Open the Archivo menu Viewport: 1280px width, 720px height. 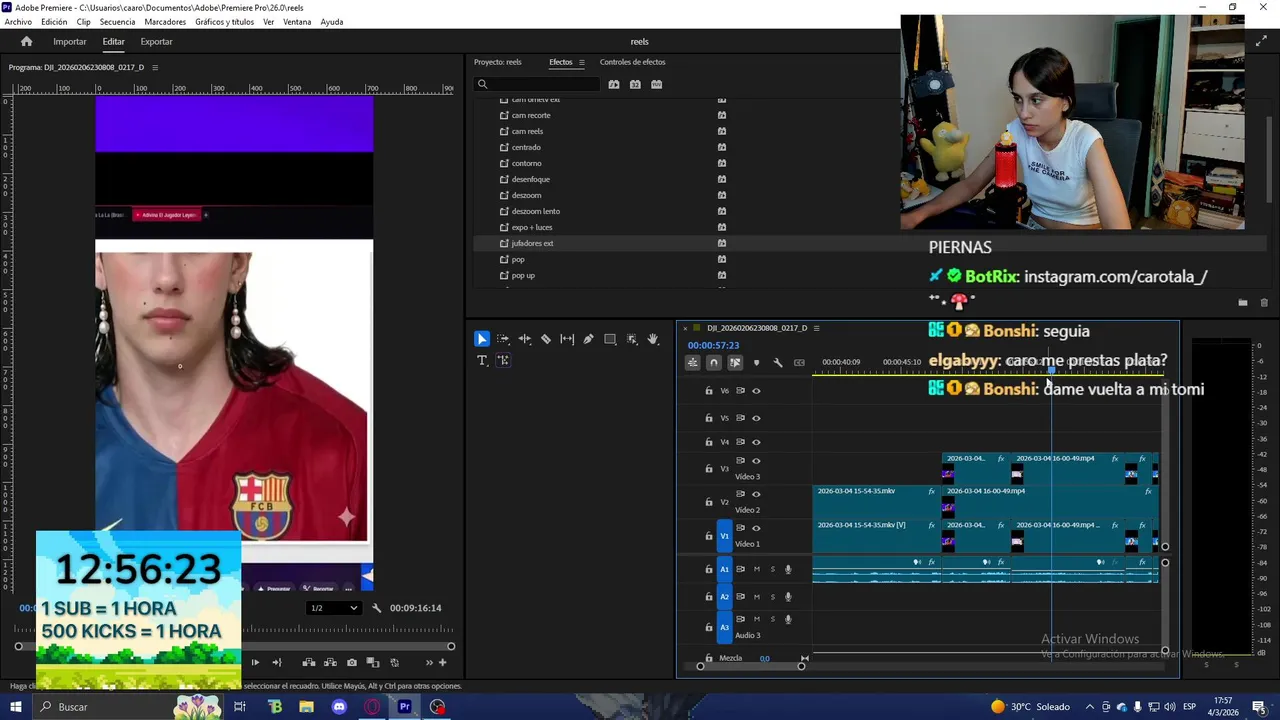click(x=18, y=22)
